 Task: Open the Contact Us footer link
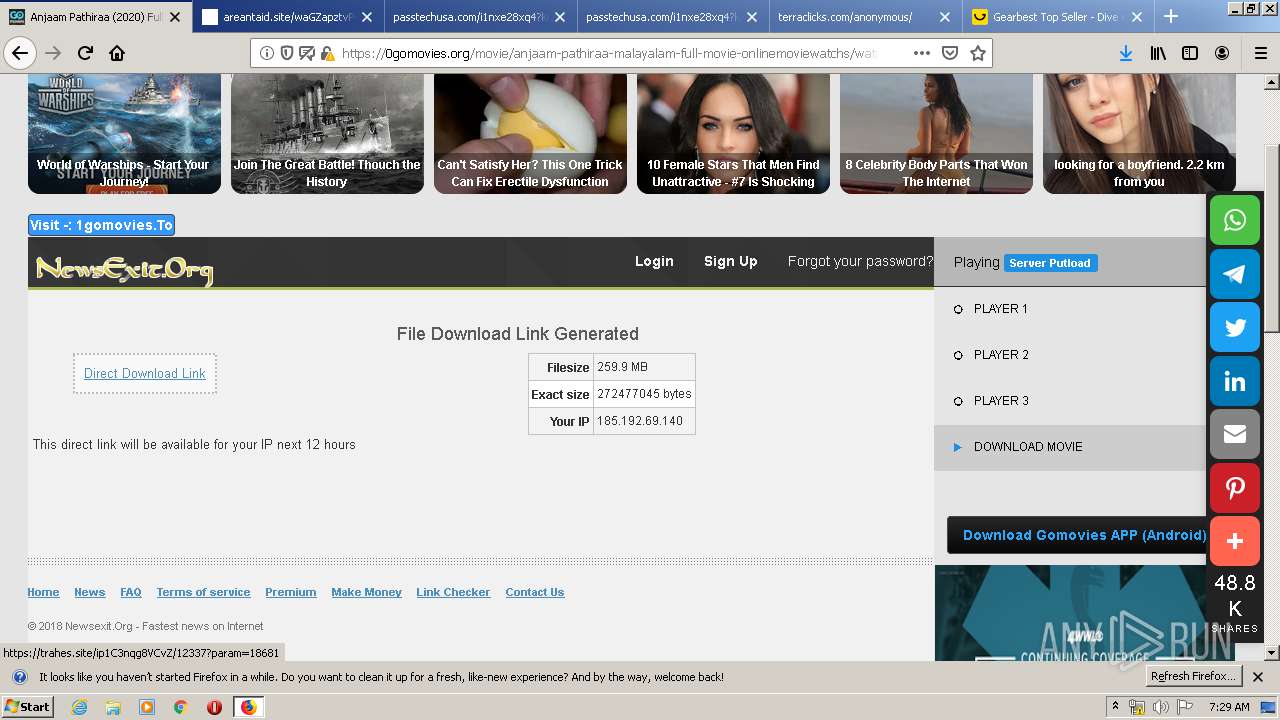coord(535,592)
